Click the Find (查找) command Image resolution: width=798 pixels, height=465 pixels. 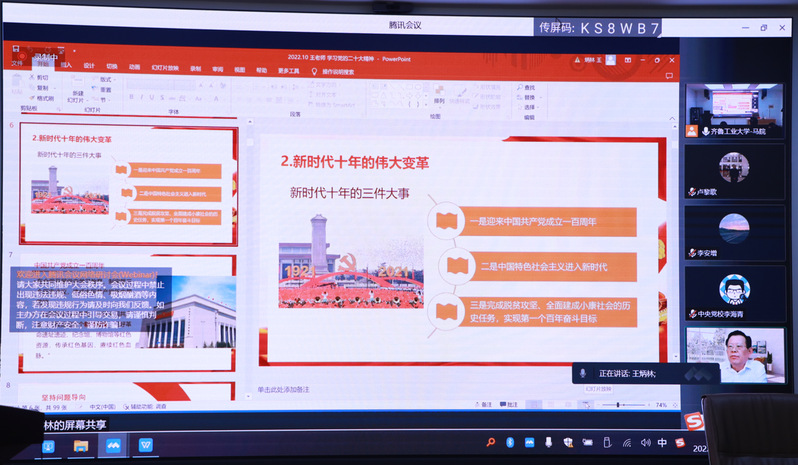[526, 88]
